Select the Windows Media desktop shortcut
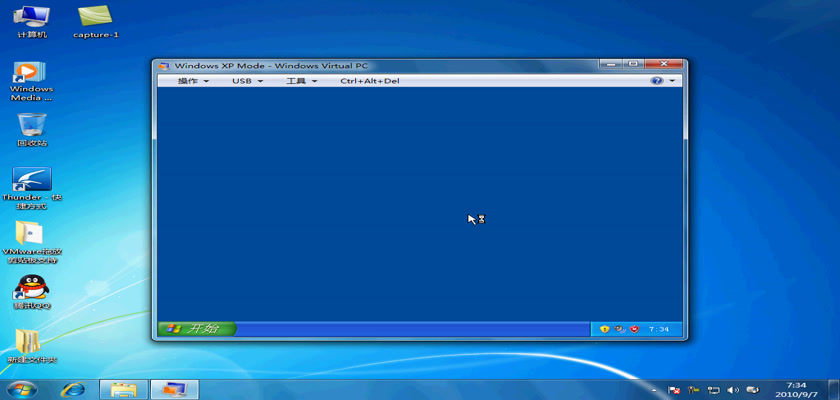Viewport: 840px width, 400px height. (x=30, y=78)
